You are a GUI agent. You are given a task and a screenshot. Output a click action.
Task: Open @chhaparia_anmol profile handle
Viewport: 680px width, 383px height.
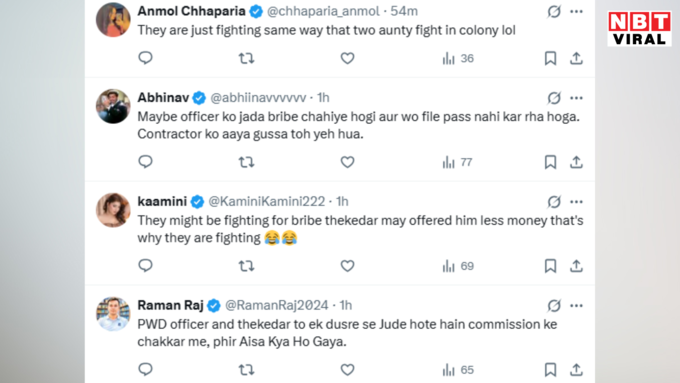[323, 11]
